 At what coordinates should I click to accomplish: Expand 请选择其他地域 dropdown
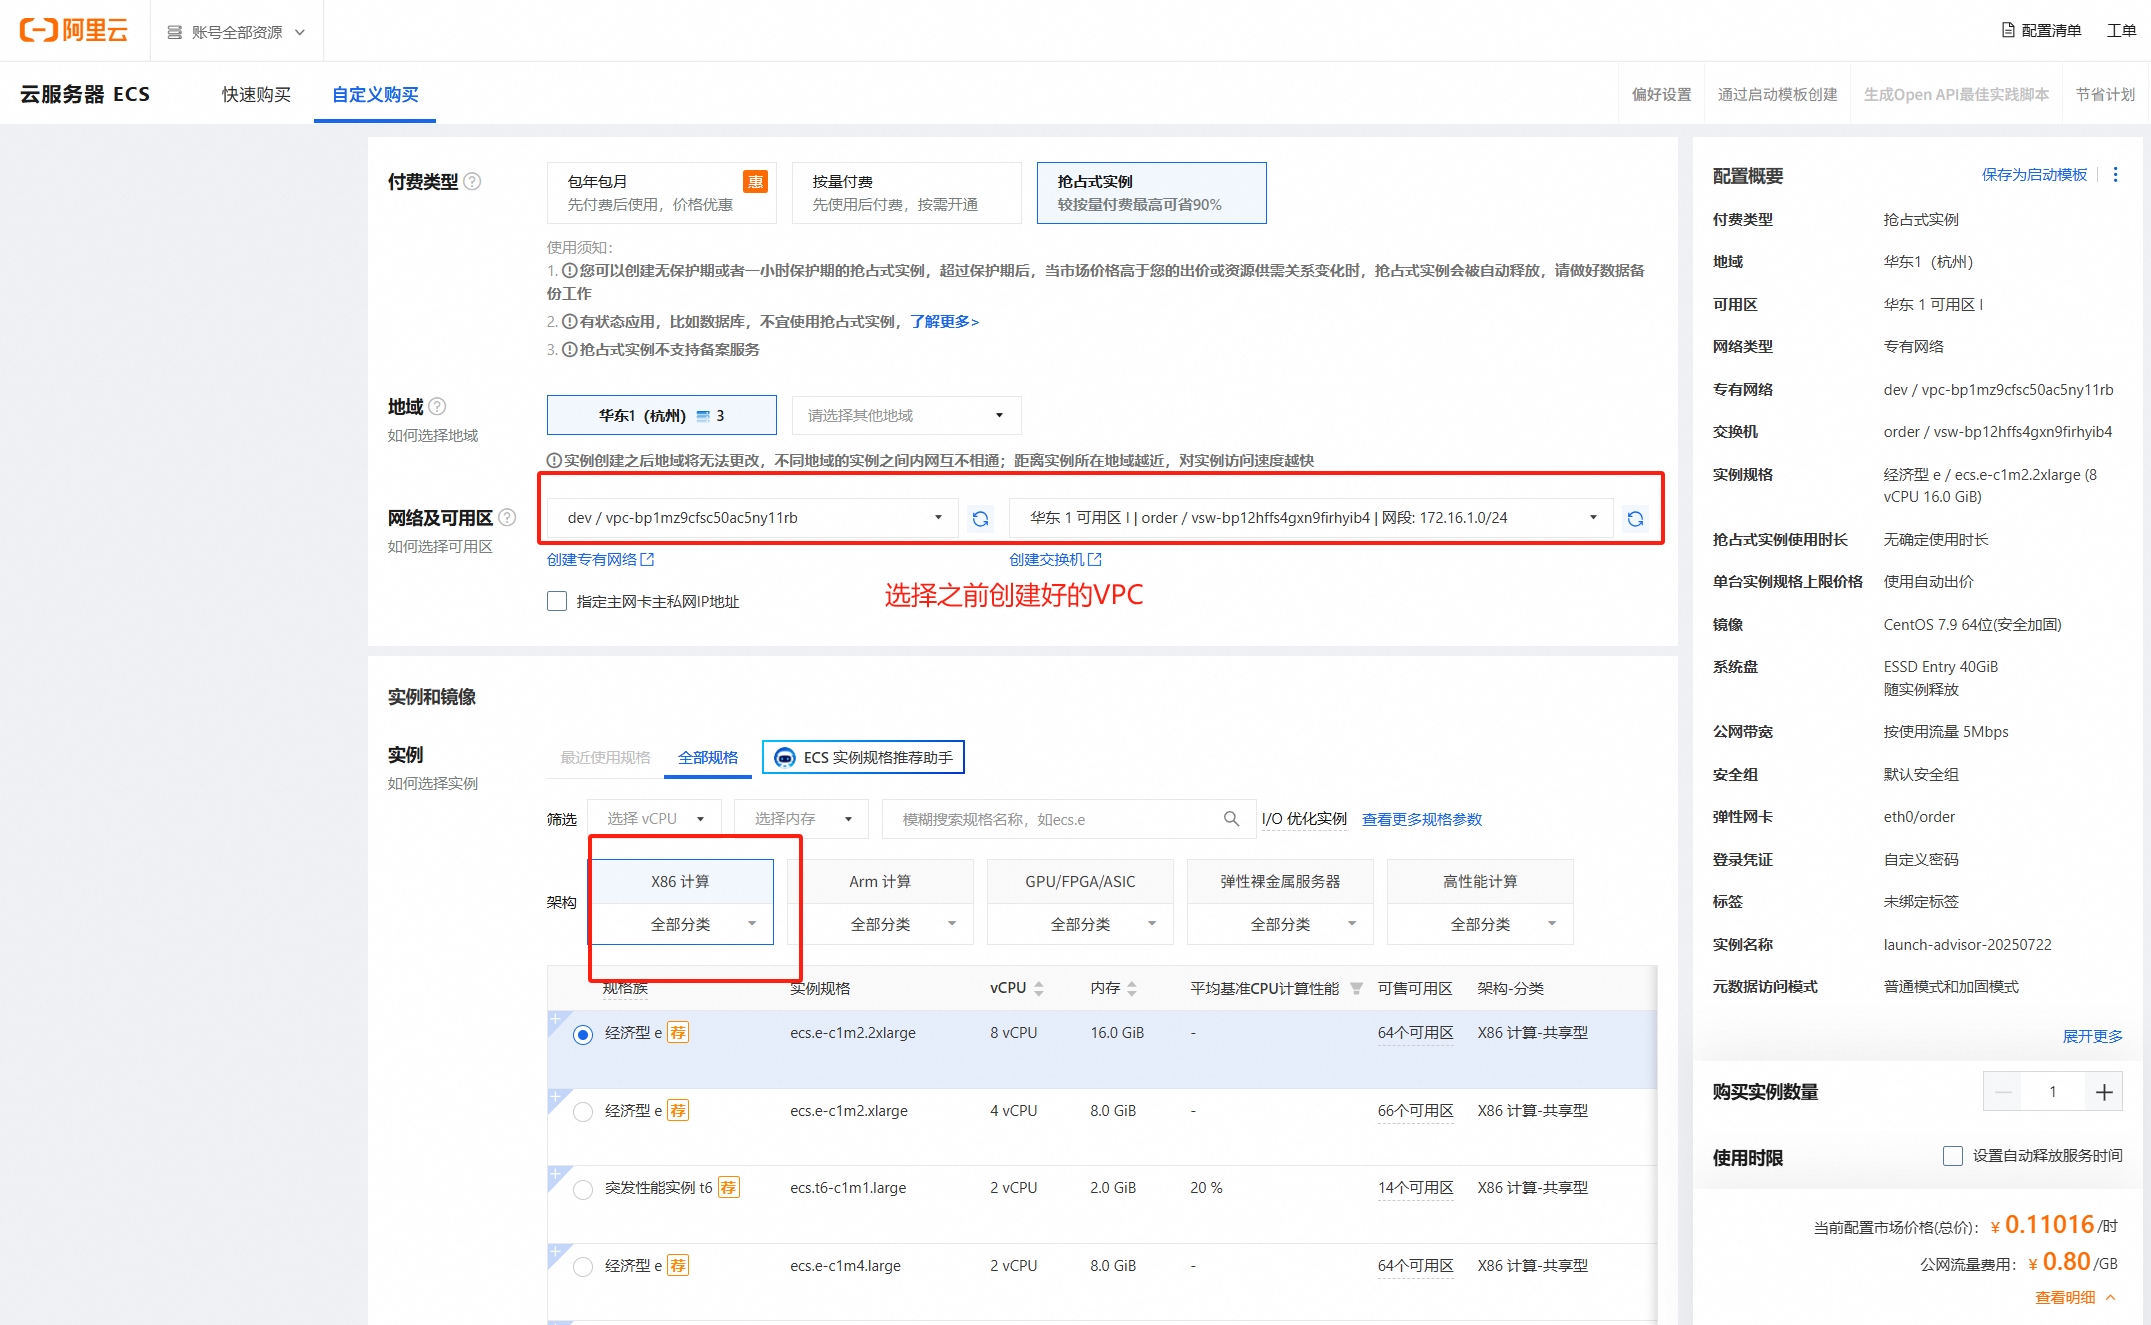click(x=905, y=415)
